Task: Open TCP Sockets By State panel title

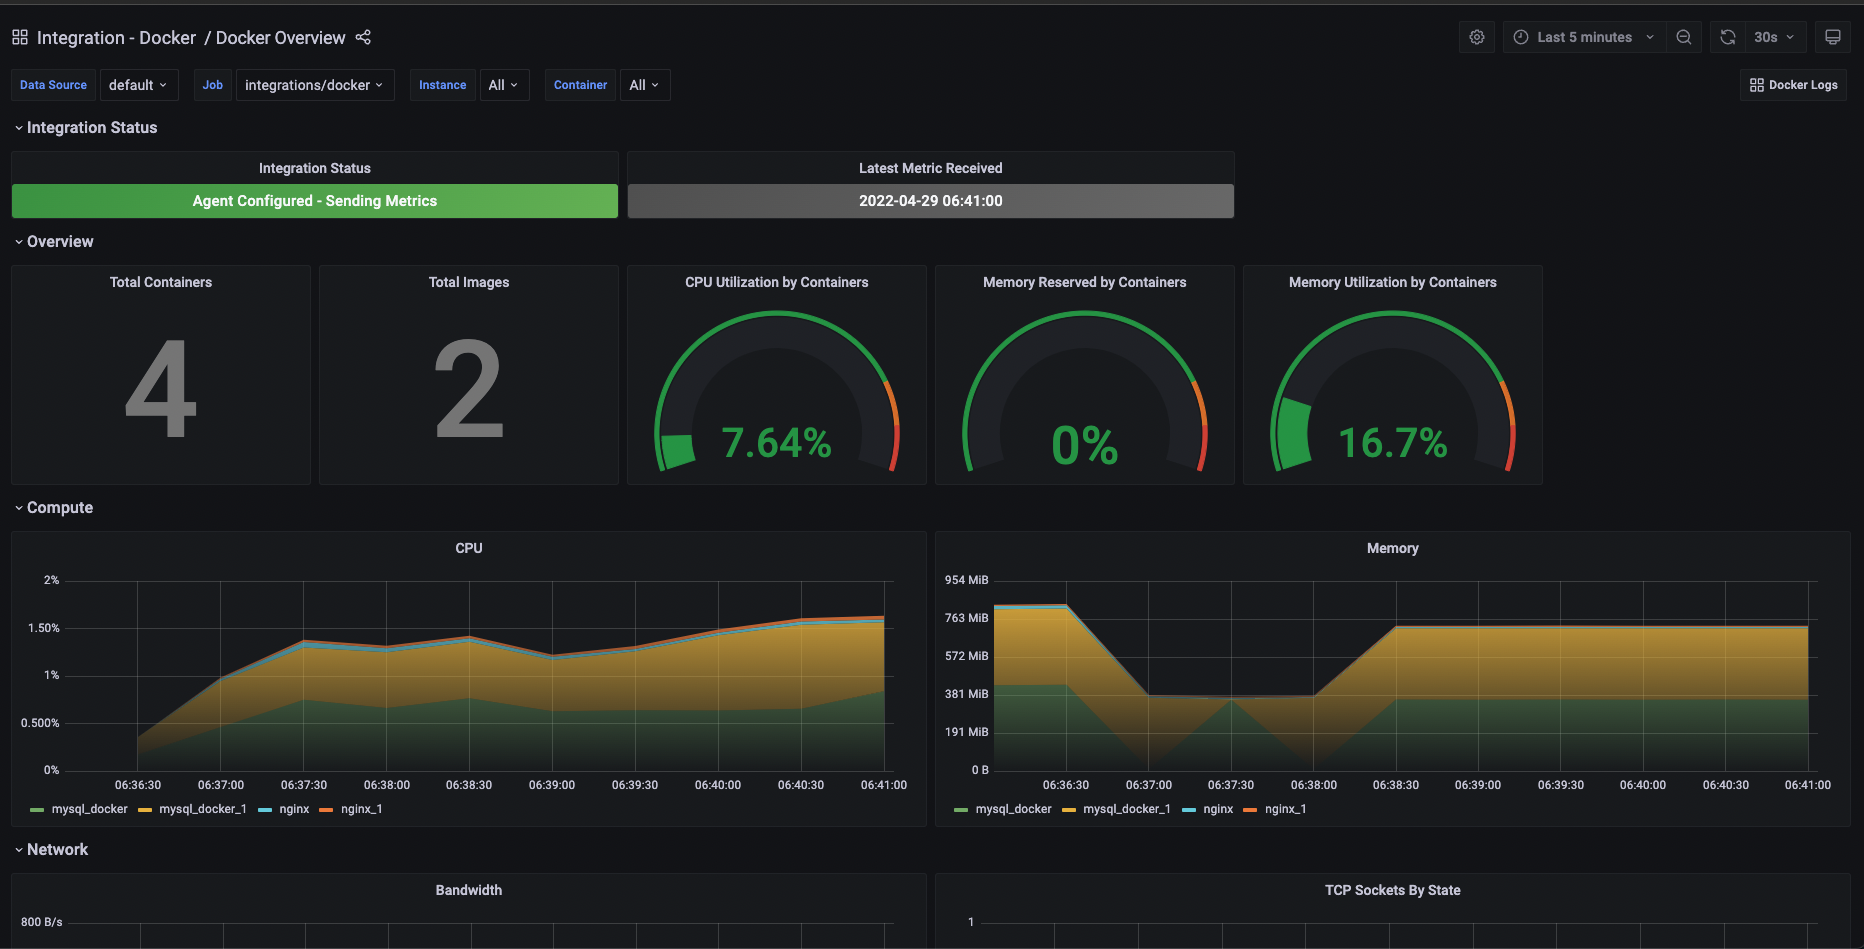Action: [1393, 890]
